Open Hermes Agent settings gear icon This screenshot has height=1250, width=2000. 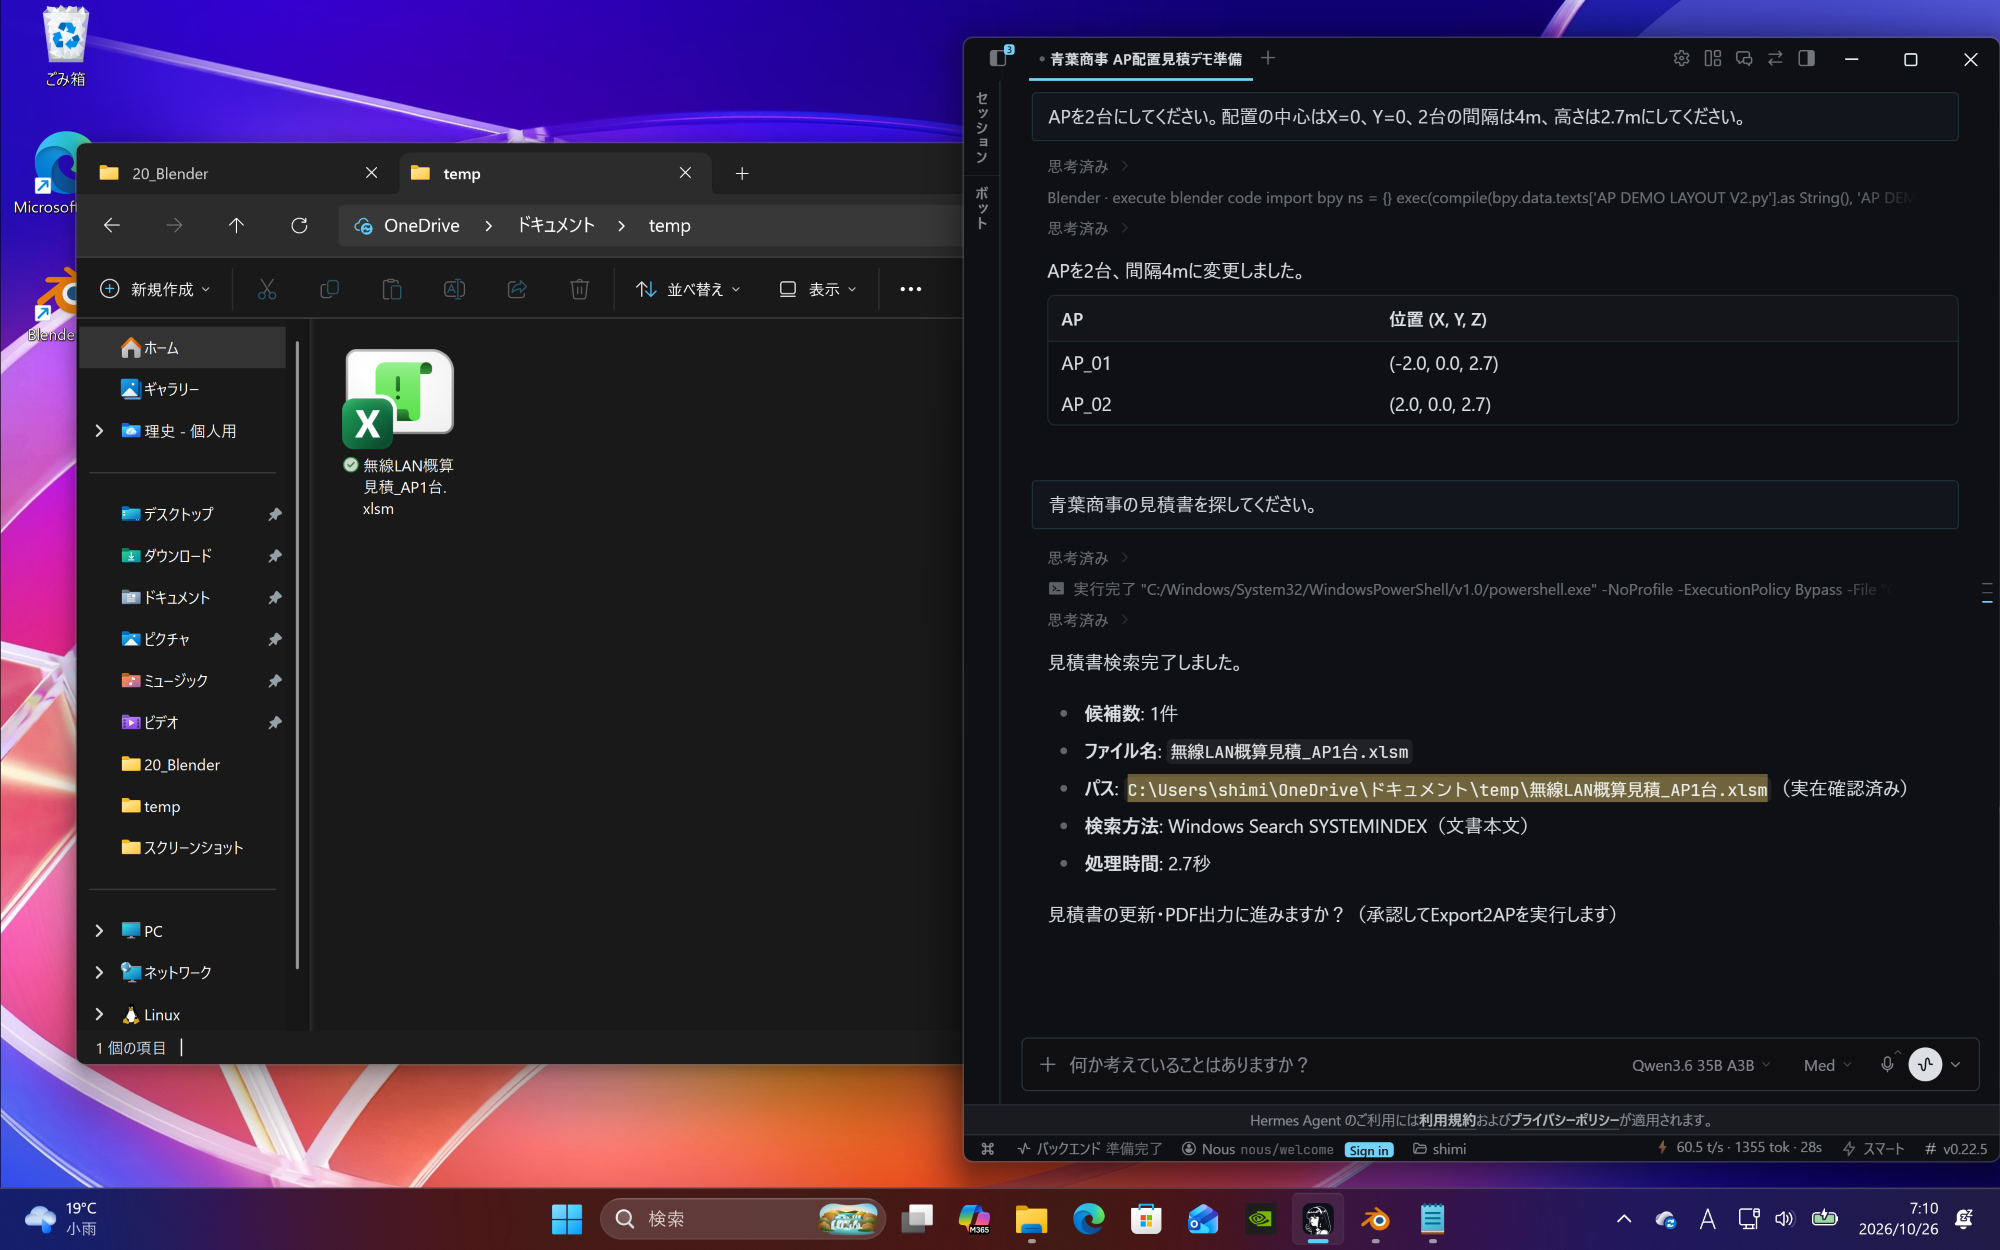(x=1681, y=59)
